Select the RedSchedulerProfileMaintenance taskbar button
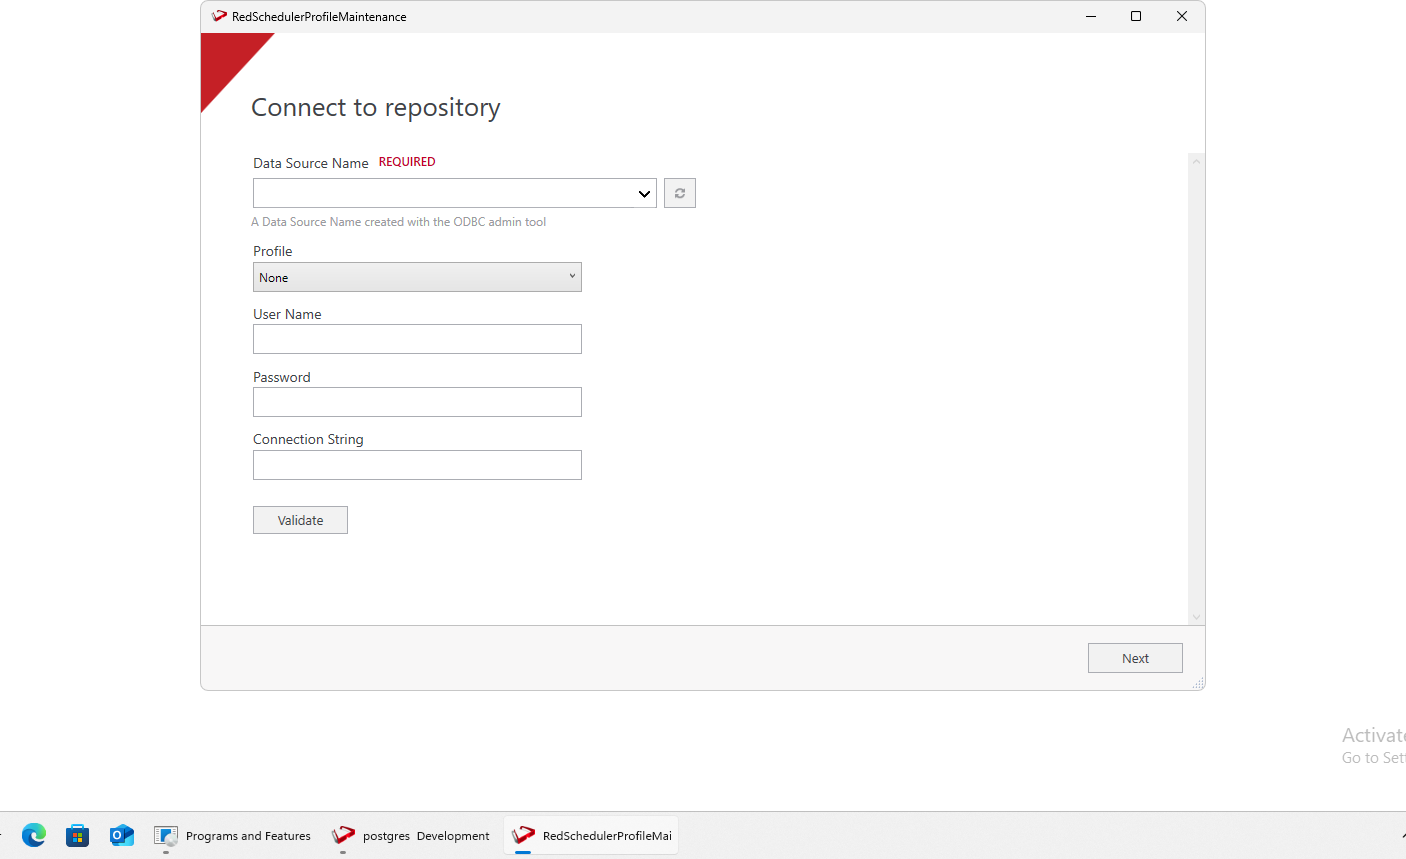This screenshot has width=1406, height=859. (591, 835)
